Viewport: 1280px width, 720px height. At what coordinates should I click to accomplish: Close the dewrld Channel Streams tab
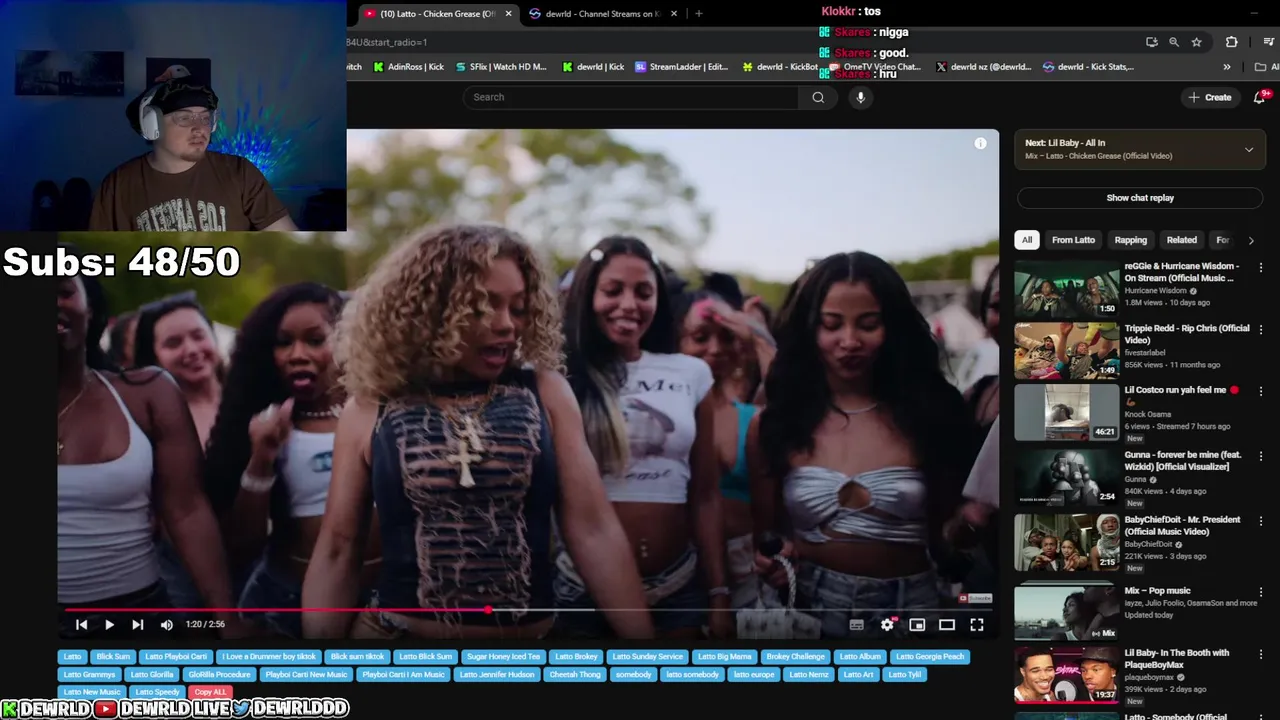tap(674, 14)
